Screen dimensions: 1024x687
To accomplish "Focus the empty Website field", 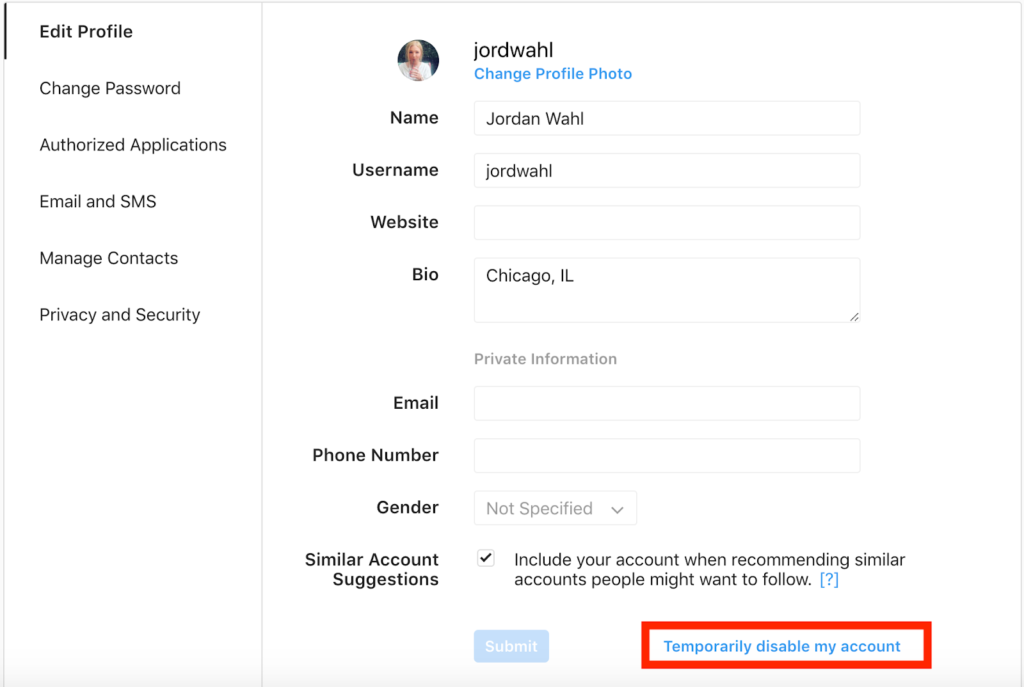I will (667, 223).
